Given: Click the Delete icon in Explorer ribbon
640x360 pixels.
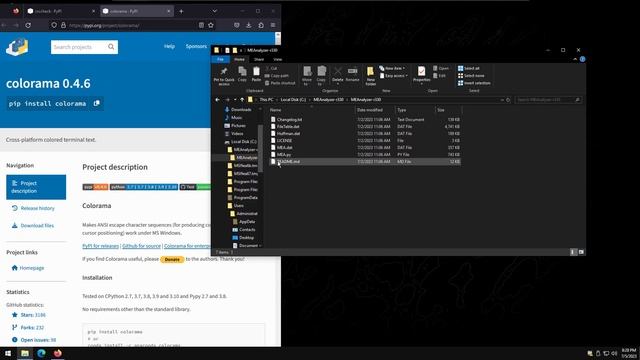Looking at the screenshot, I should (338, 71).
